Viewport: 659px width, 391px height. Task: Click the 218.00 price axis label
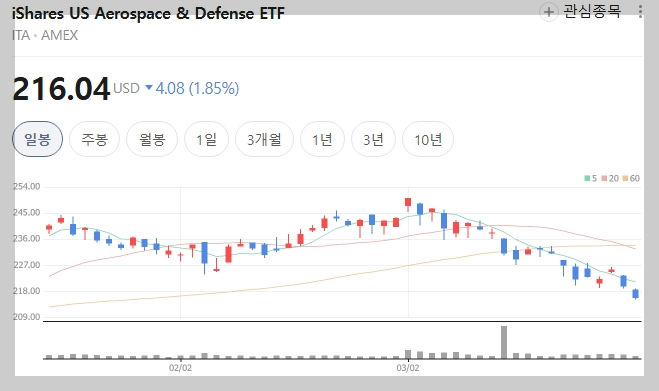coord(27,291)
